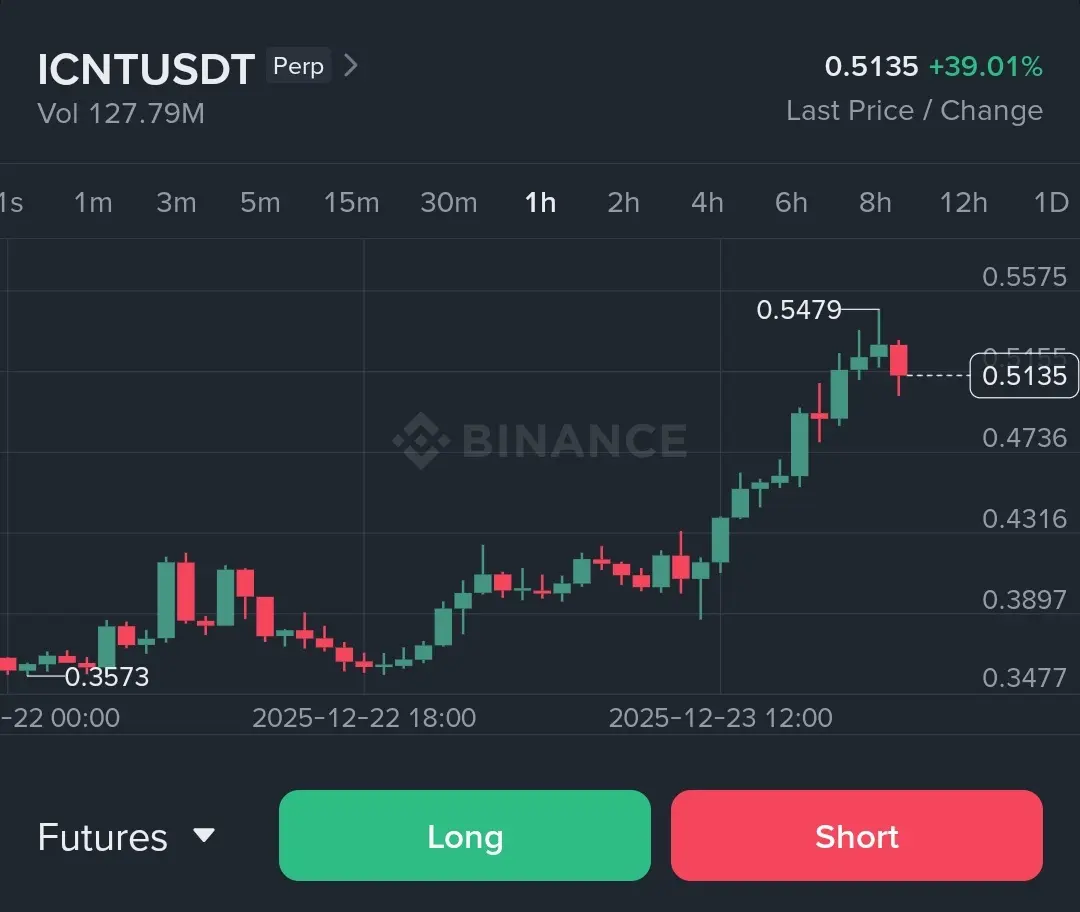
Task: Tap the ICNTUSDT symbol title
Action: coord(146,69)
